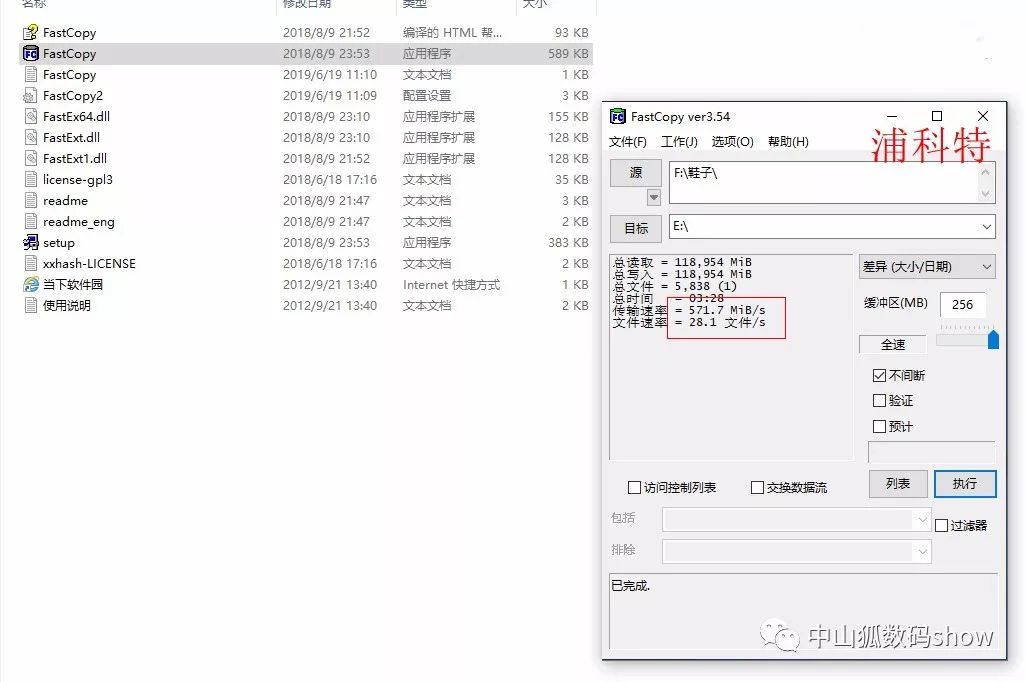Click the 列表 listing button
The image size is (1027, 682).
tap(897, 483)
